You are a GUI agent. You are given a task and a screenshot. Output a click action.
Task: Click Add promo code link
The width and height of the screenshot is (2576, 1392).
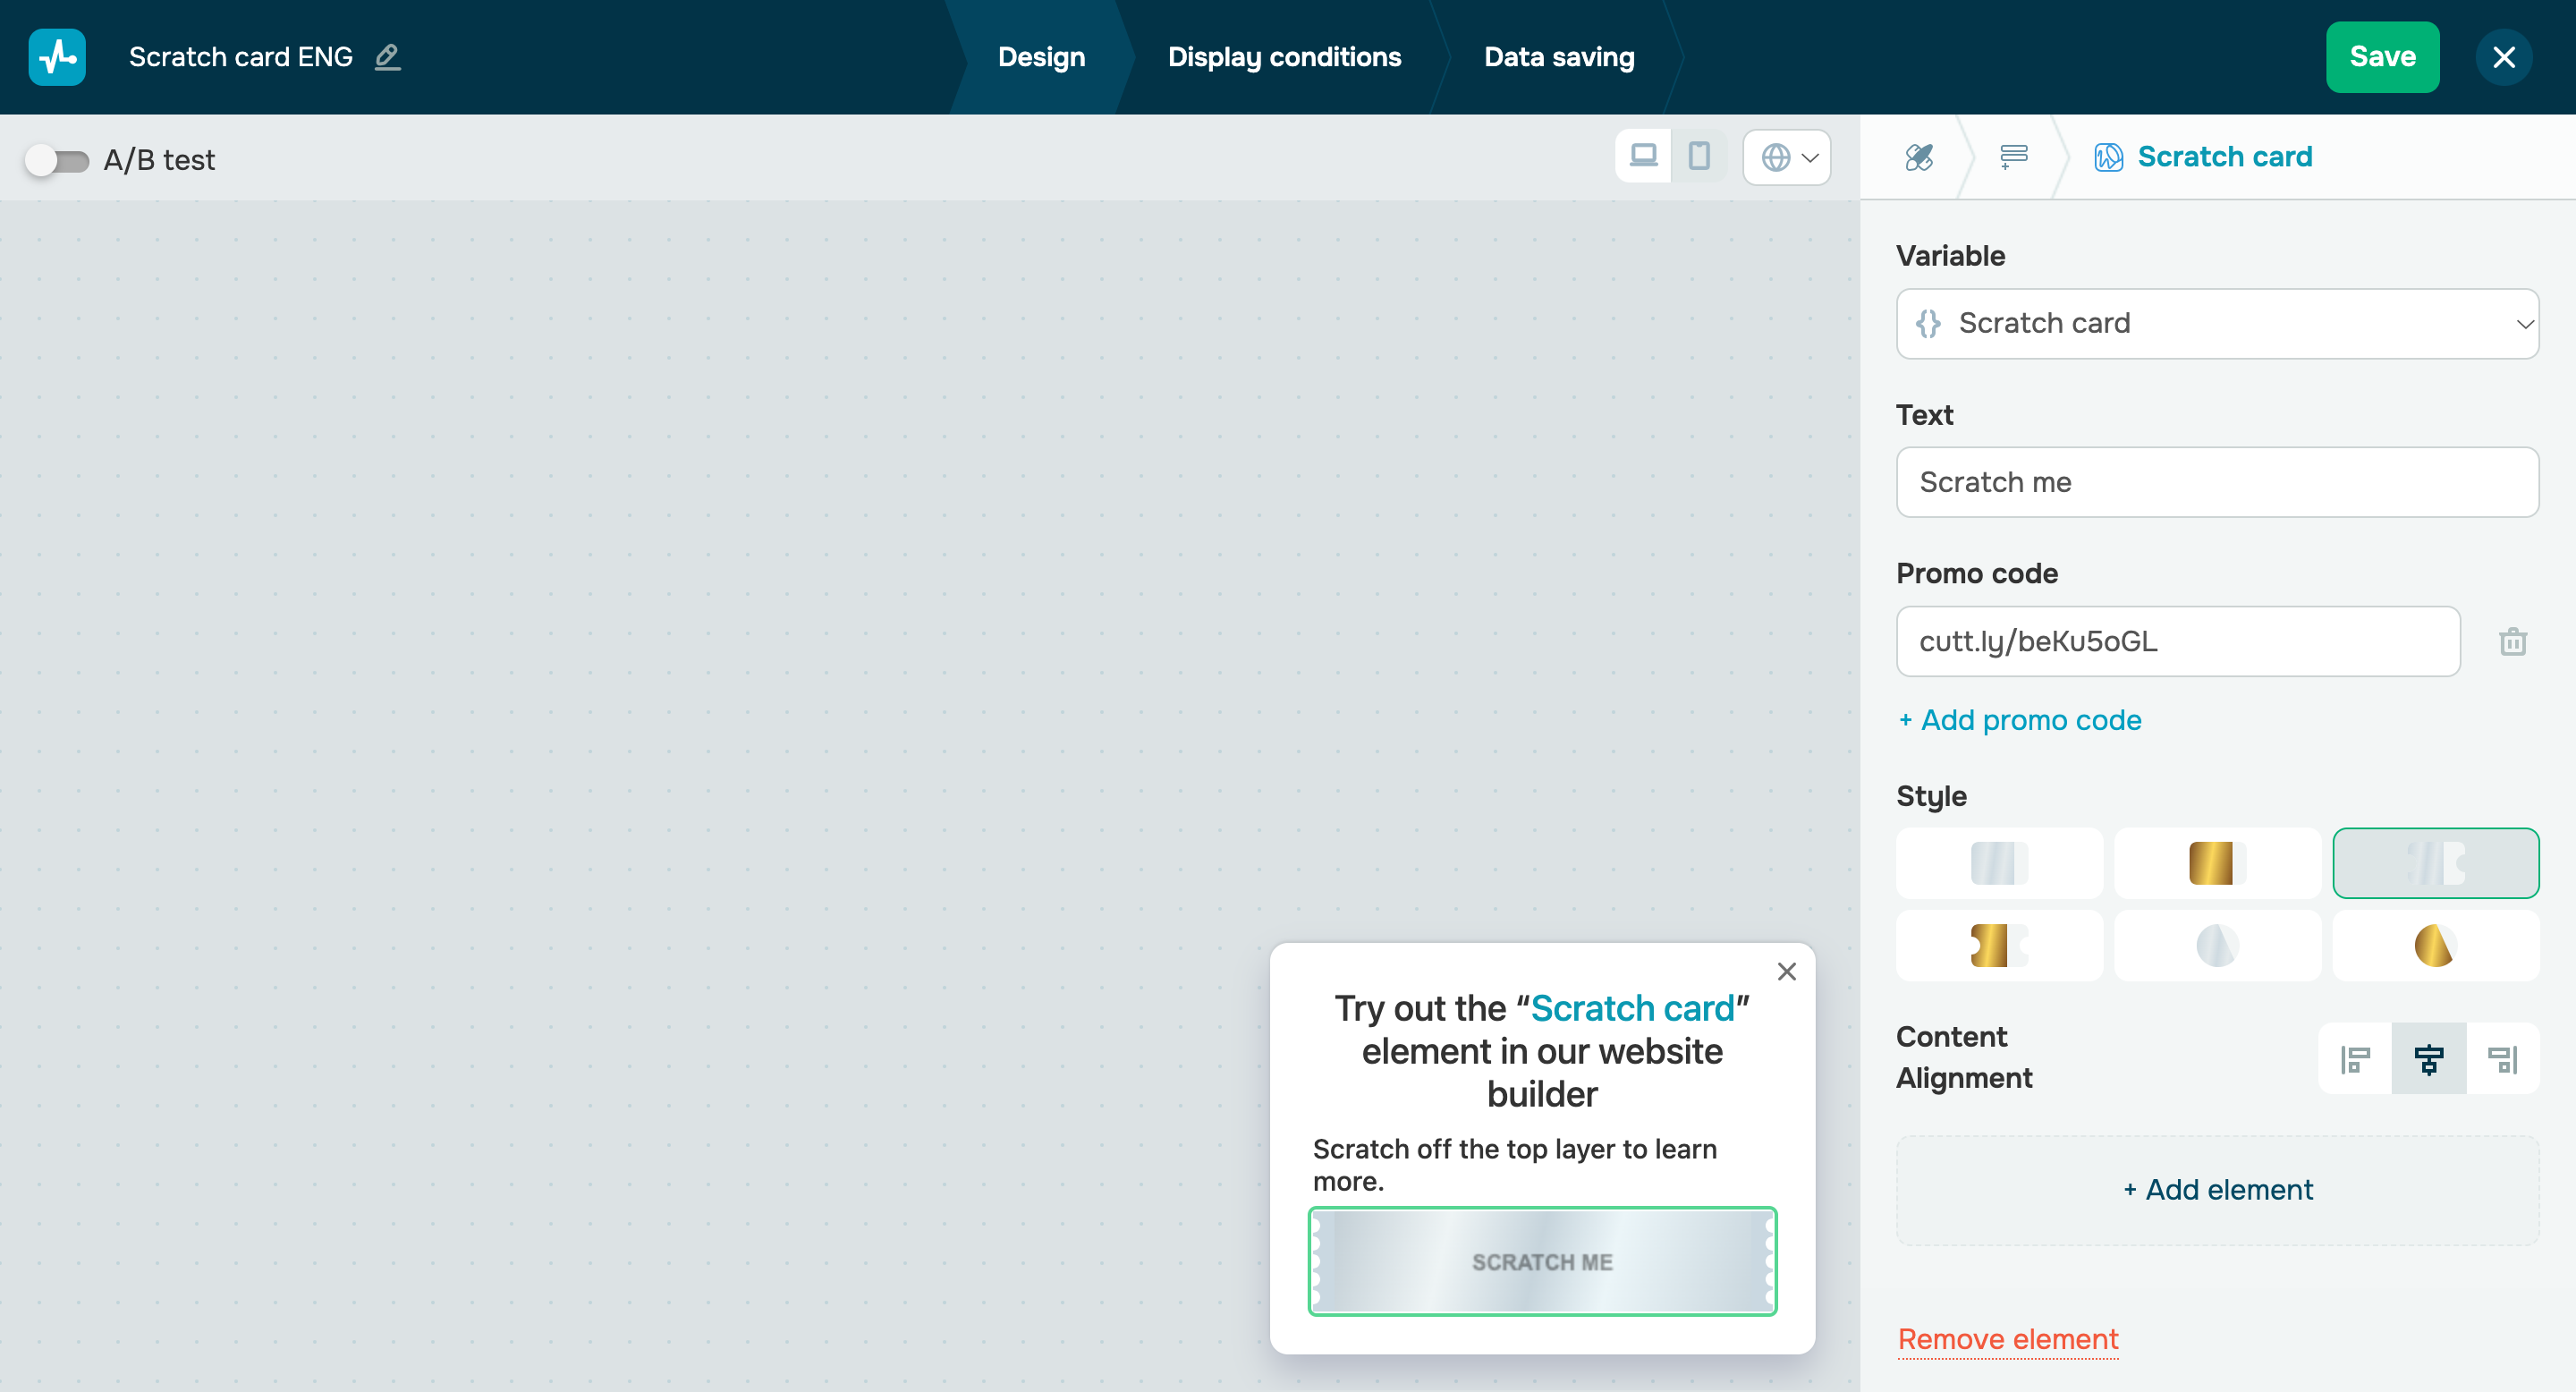pos(2019,720)
